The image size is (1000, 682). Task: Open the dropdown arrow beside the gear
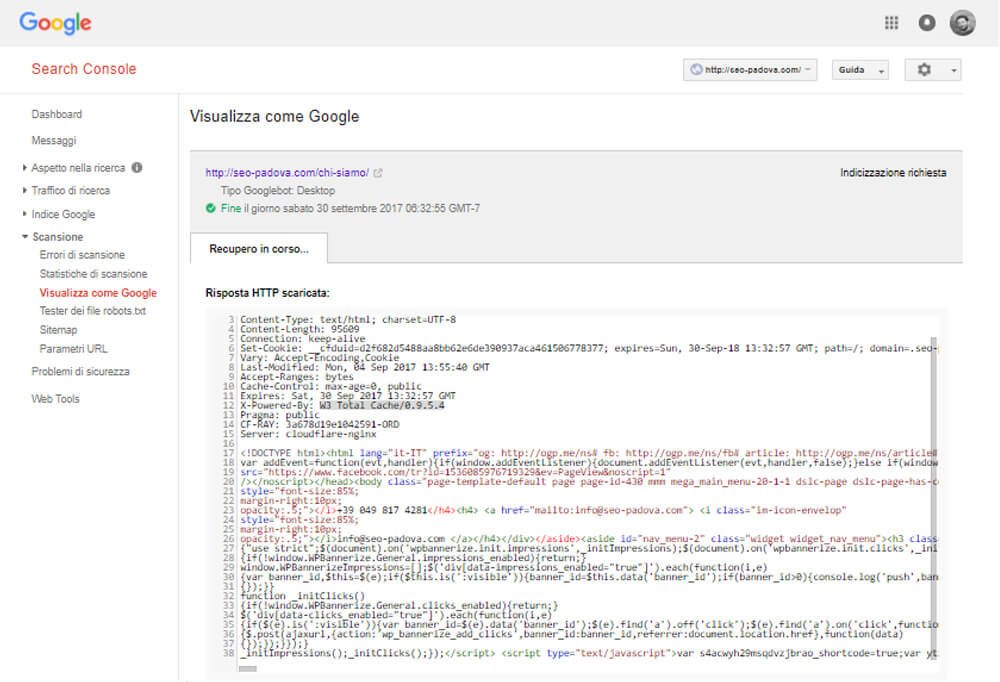click(x=953, y=70)
